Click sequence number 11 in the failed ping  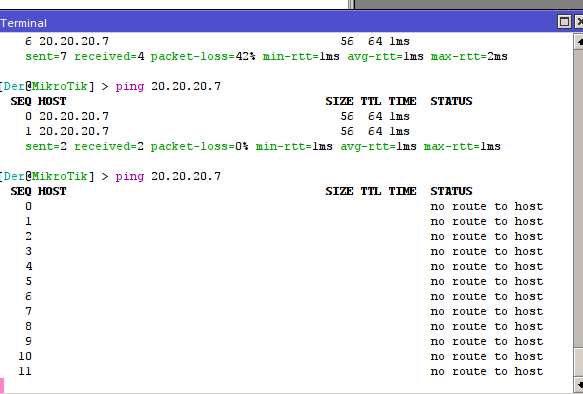click(x=25, y=371)
